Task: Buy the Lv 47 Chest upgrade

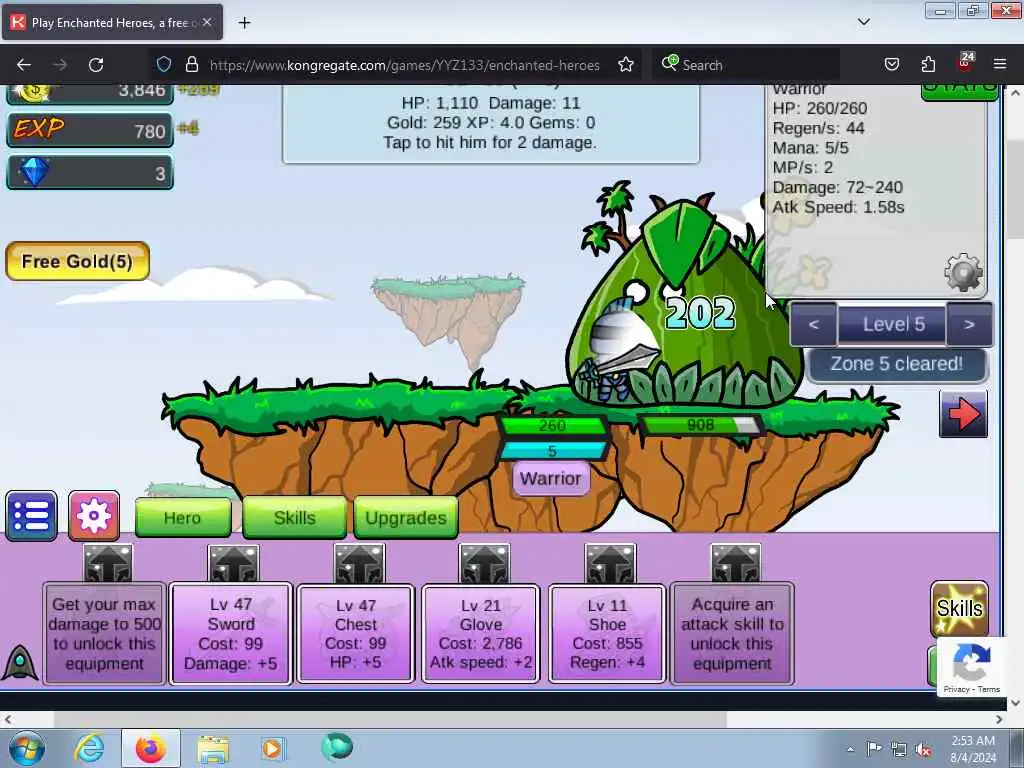Action: pos(356,633)
